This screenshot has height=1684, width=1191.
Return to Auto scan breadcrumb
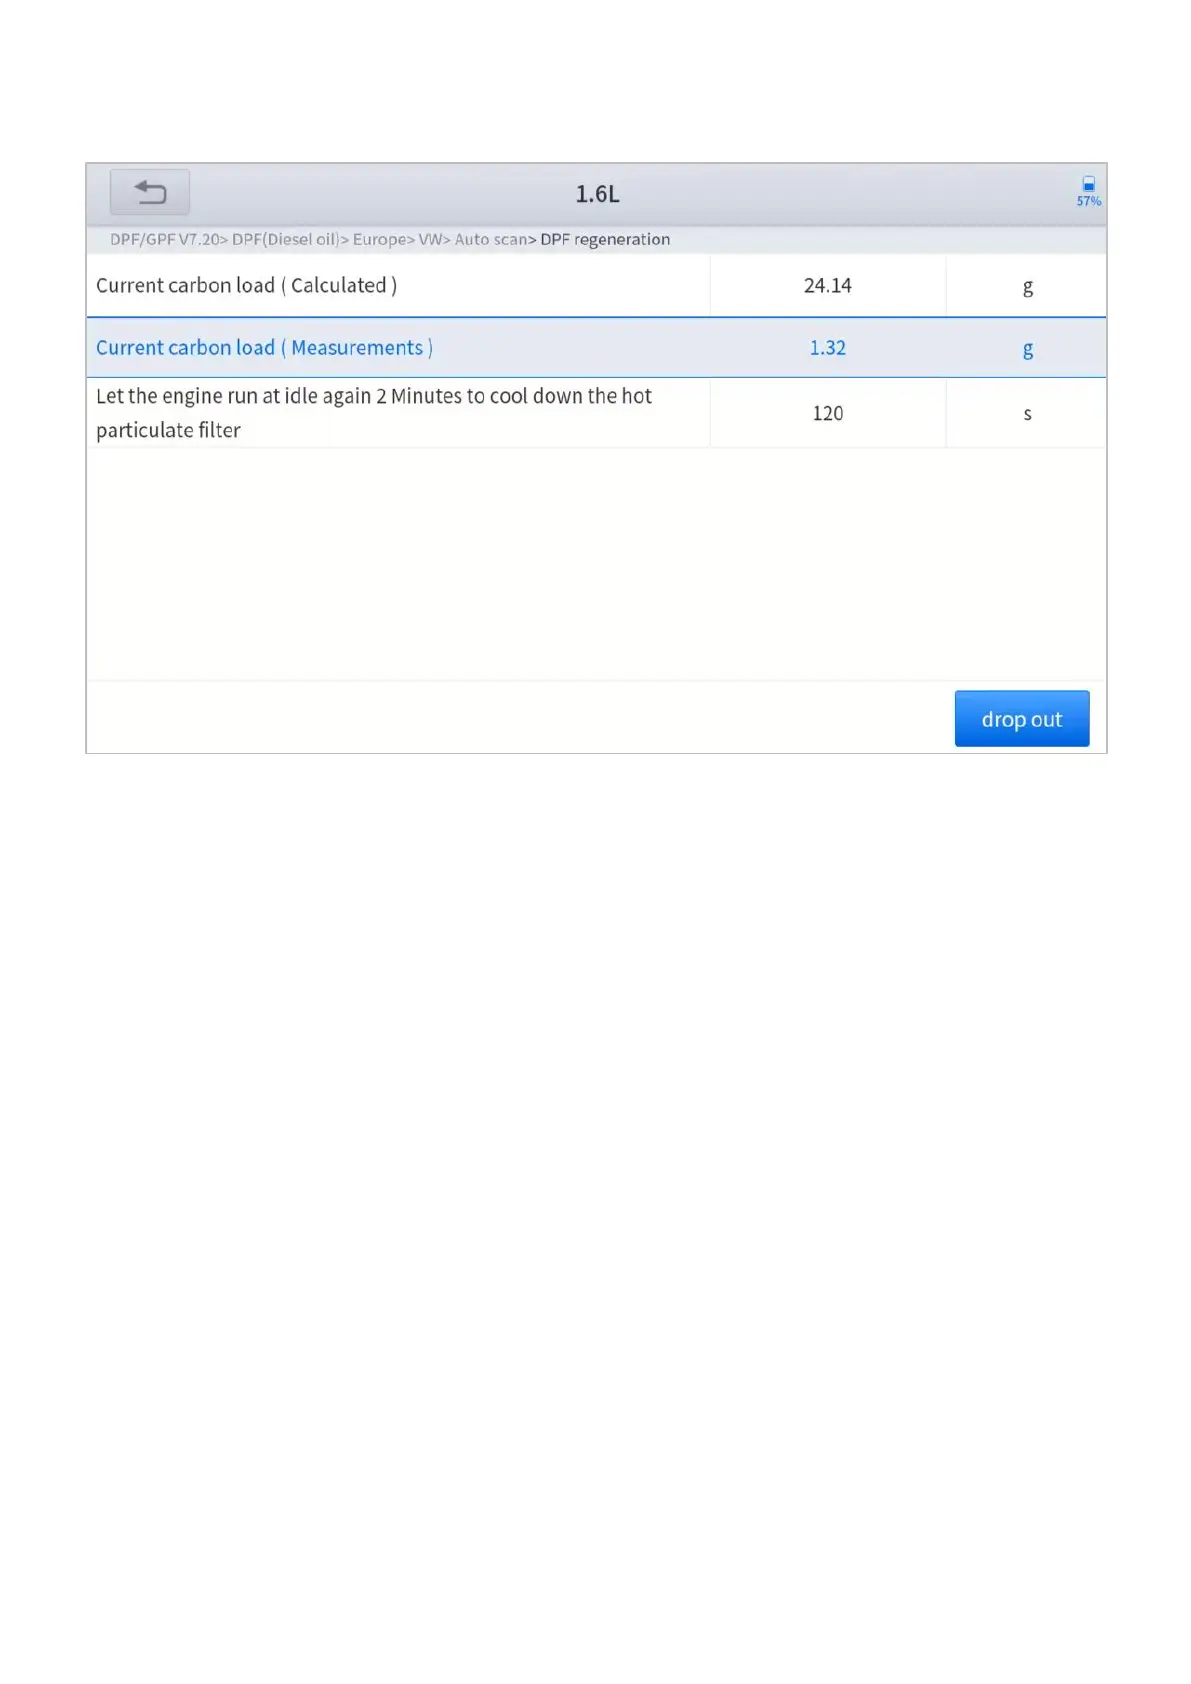pos(490,240)
